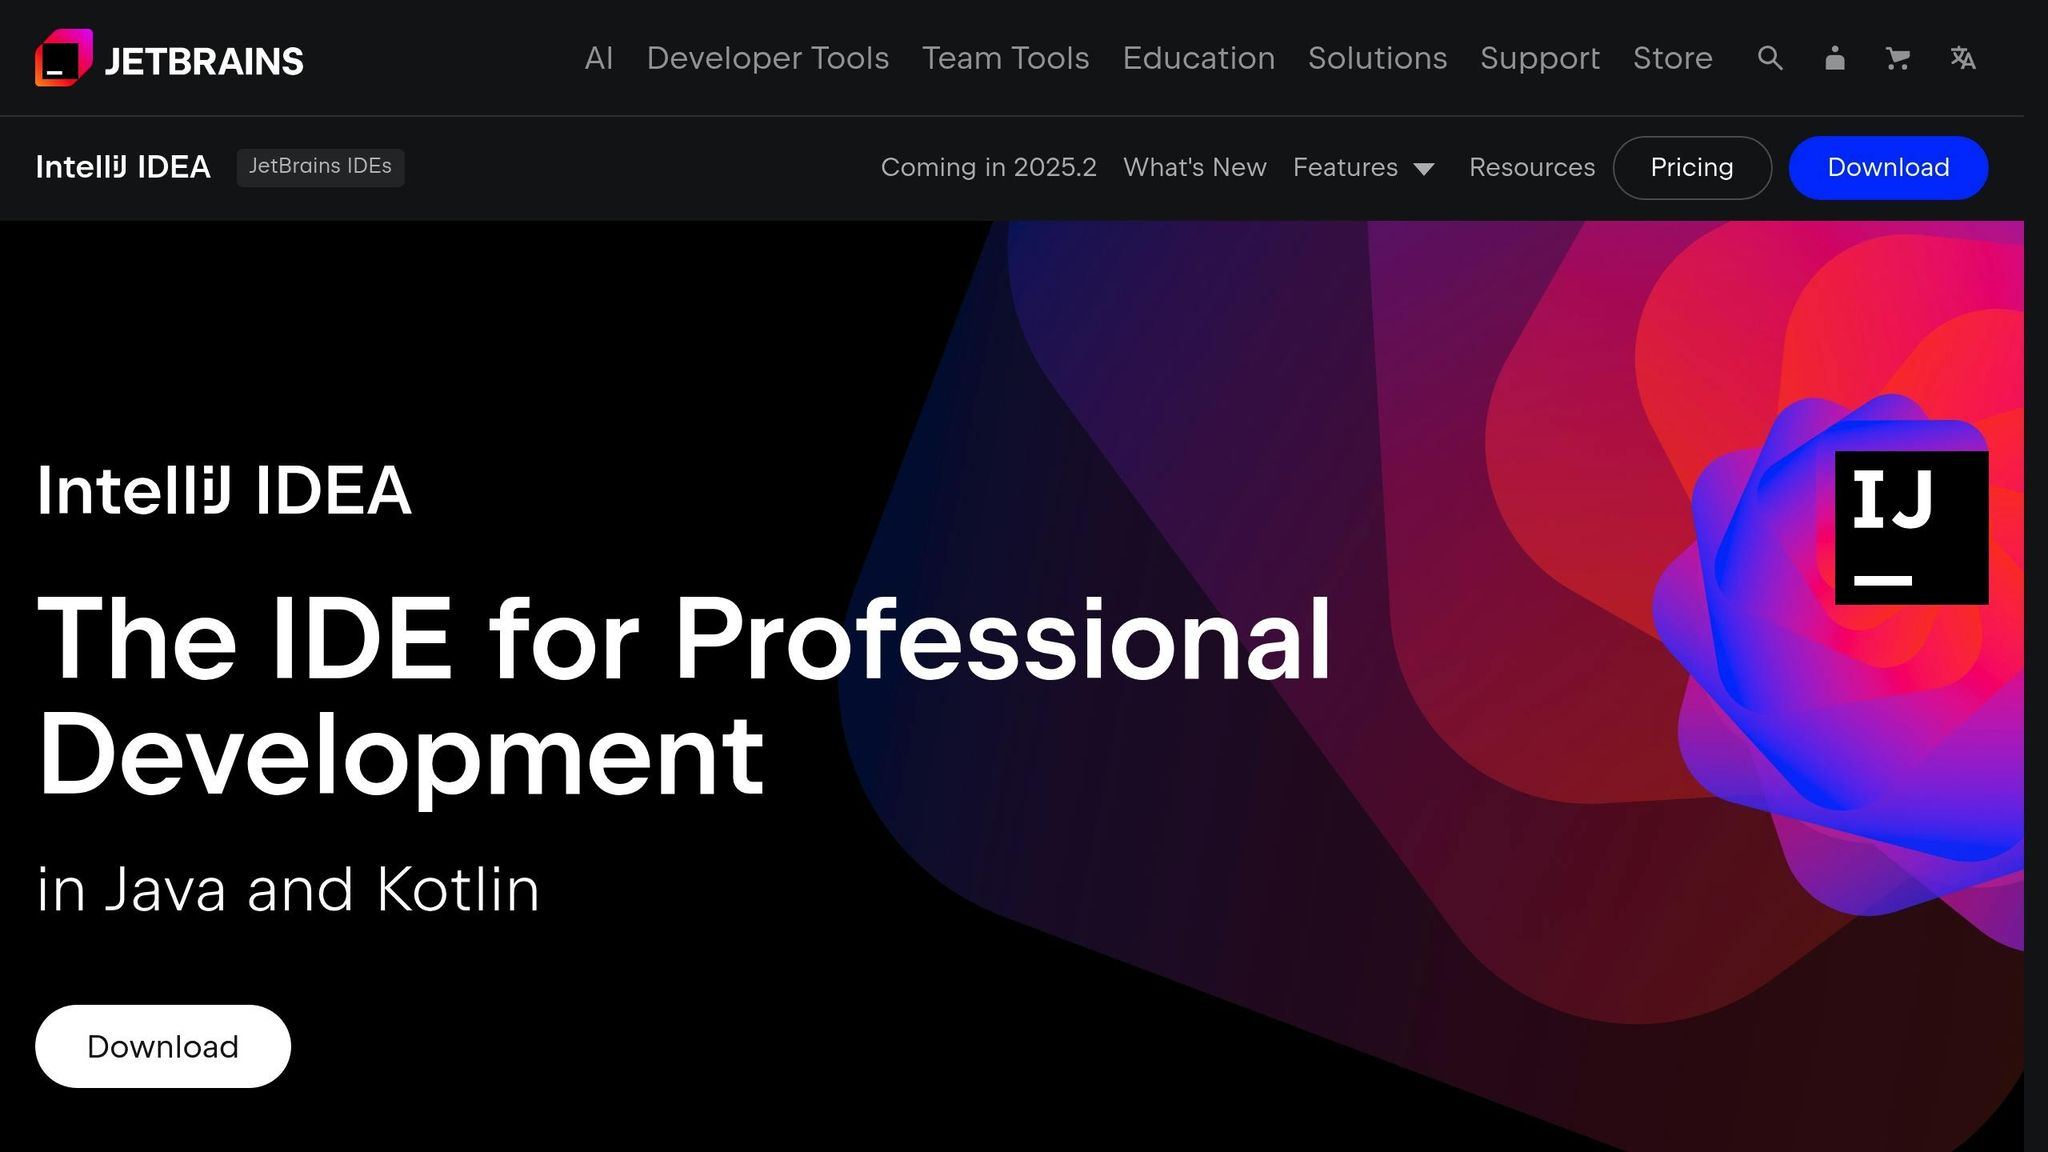Click the white Download button in hero

point(163,1046)
